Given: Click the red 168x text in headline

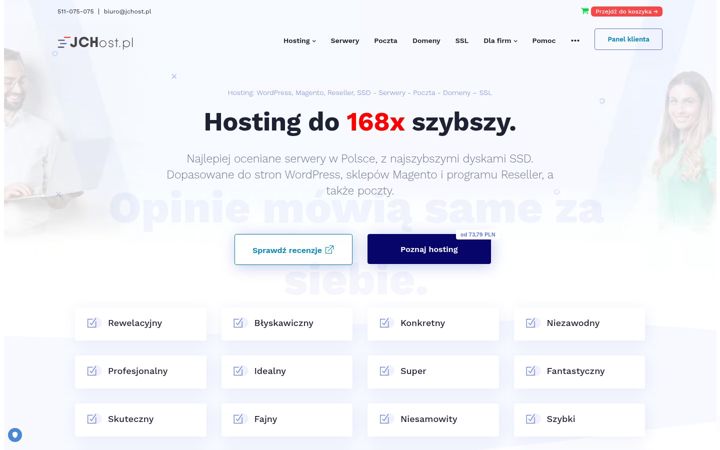Looking at the screenshot, I should tap(375, 122).
